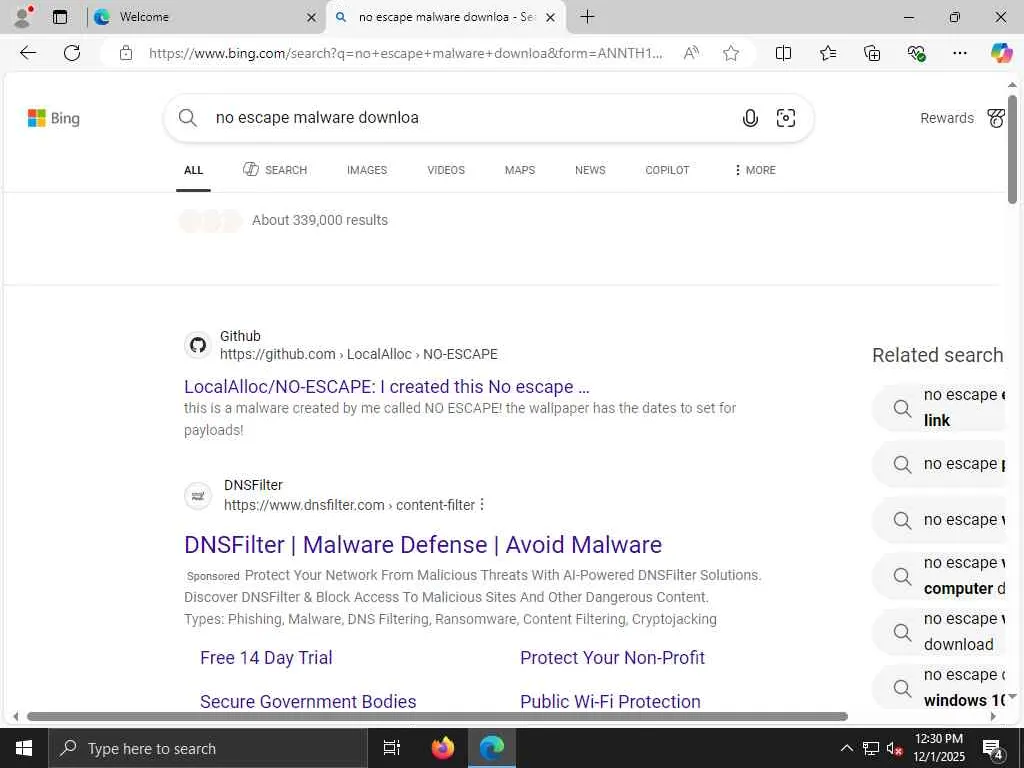Screen dimensions: 1024x768
Task: Open Protect Your Non-Profit link
Action: (x=613, y=658)
